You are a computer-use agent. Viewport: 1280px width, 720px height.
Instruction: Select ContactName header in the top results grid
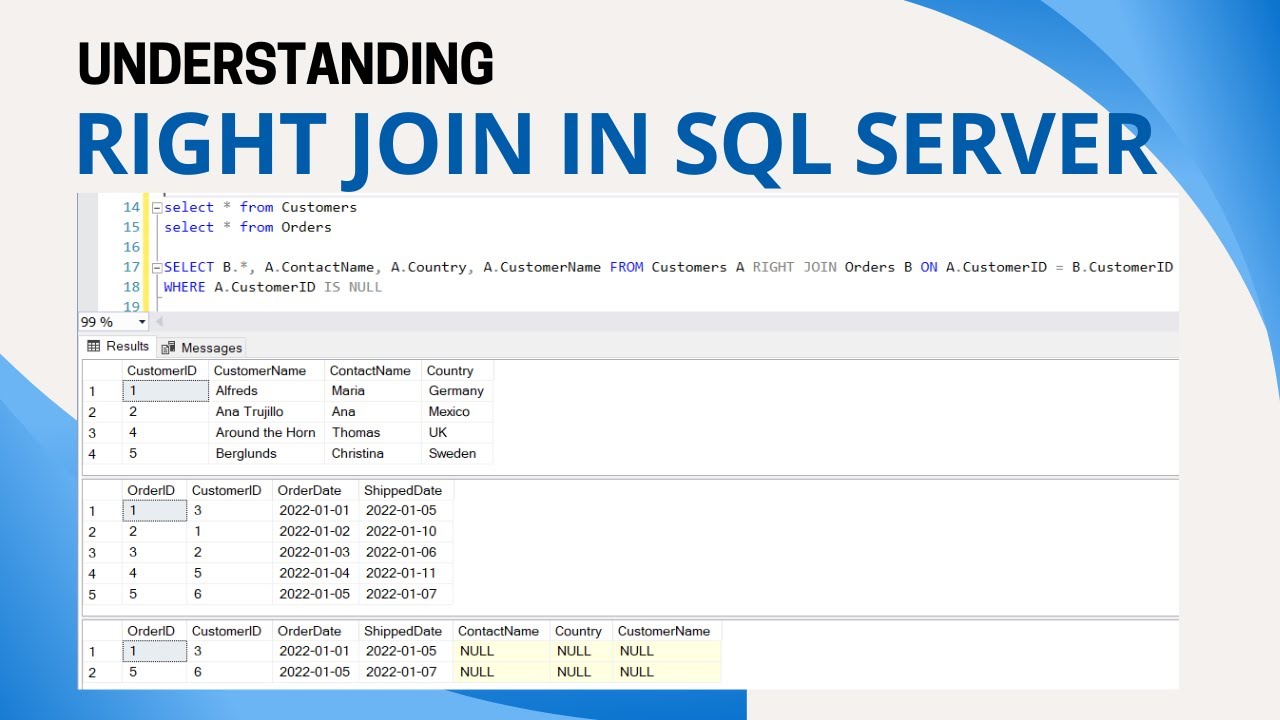[x=373, y=370]
